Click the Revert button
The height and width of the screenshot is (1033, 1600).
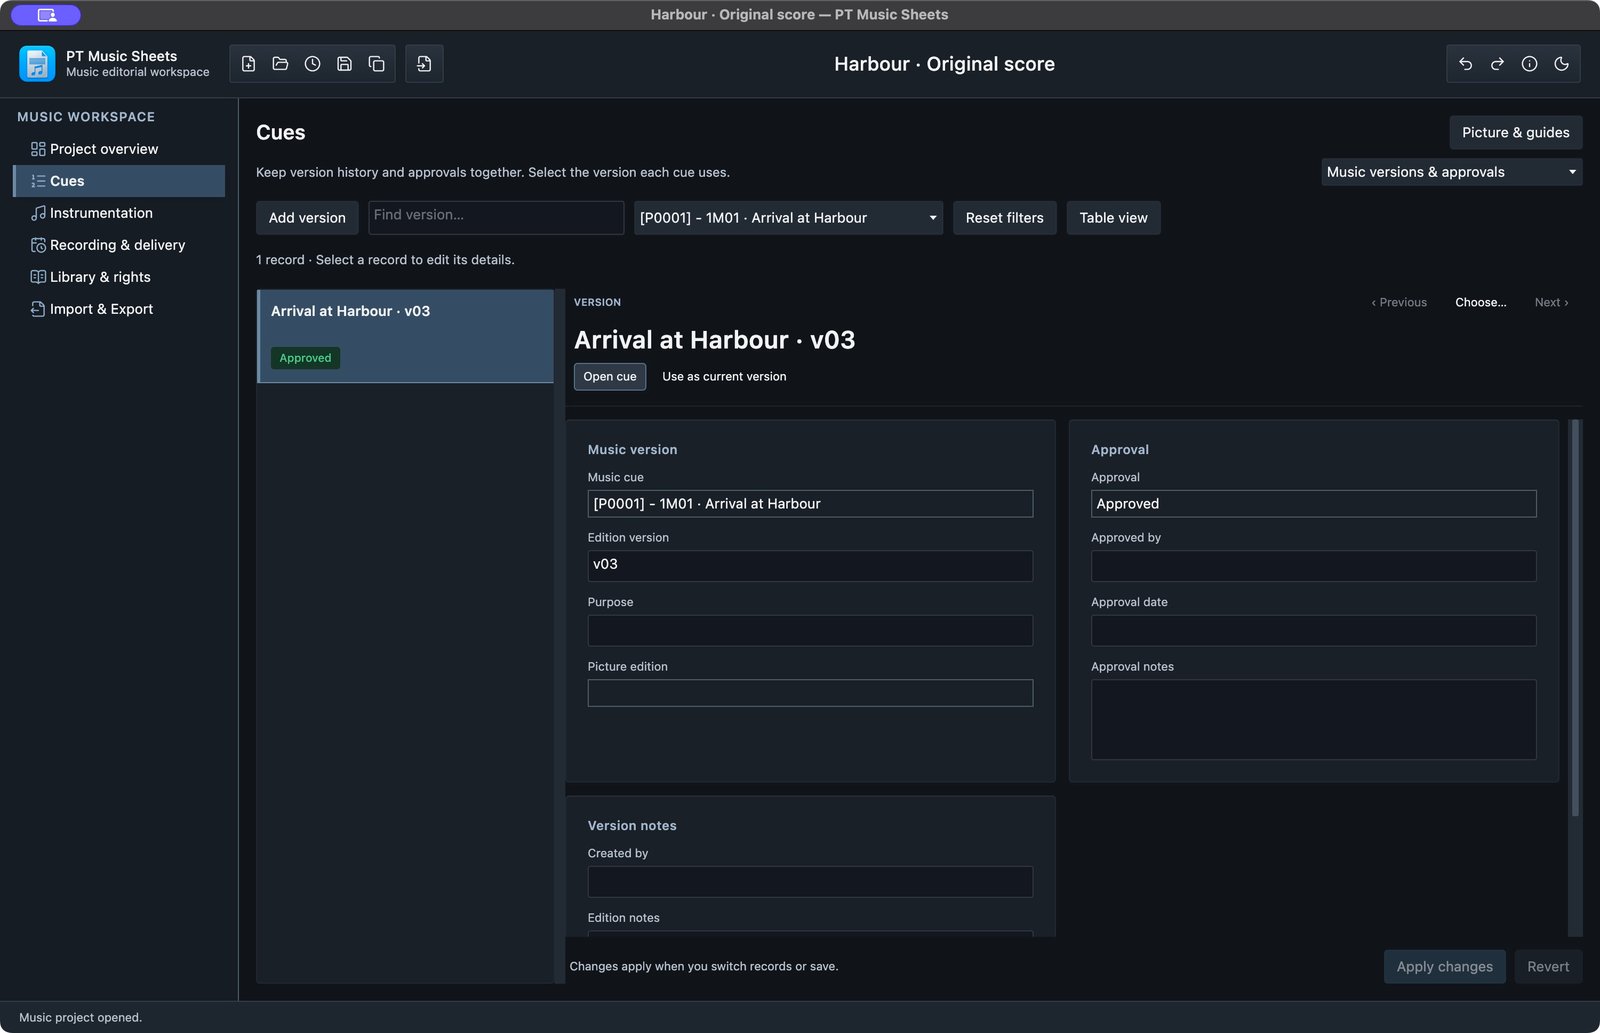pos(1548,967)
